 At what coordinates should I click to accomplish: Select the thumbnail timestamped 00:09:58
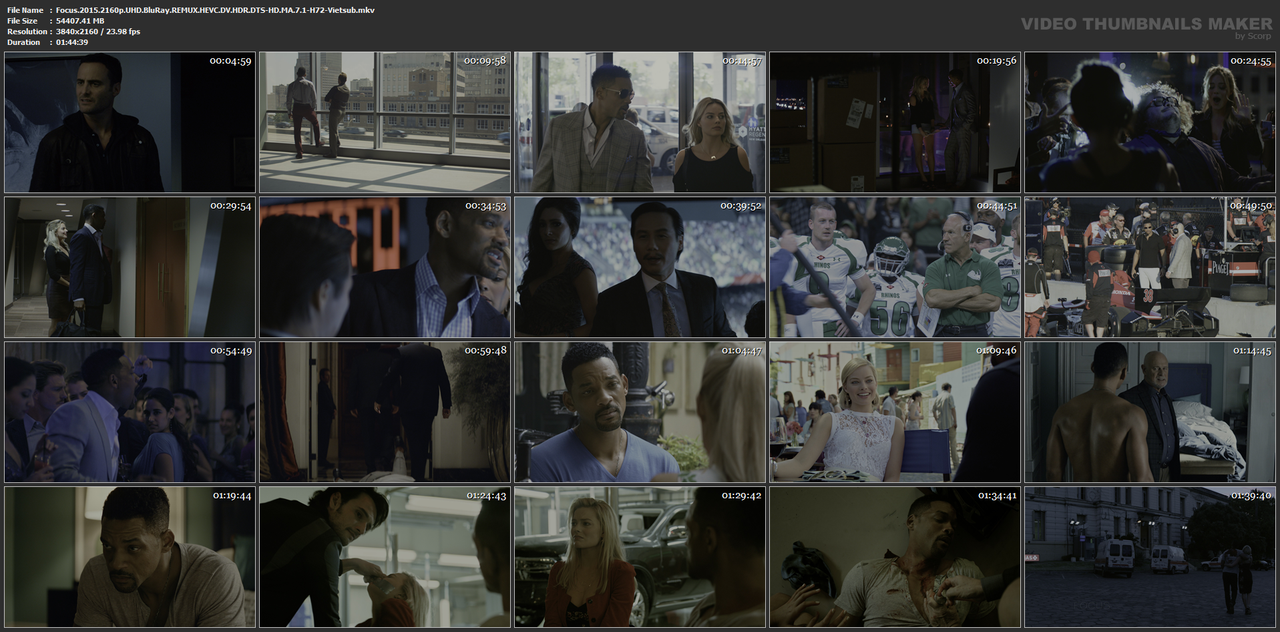[385, 122]
